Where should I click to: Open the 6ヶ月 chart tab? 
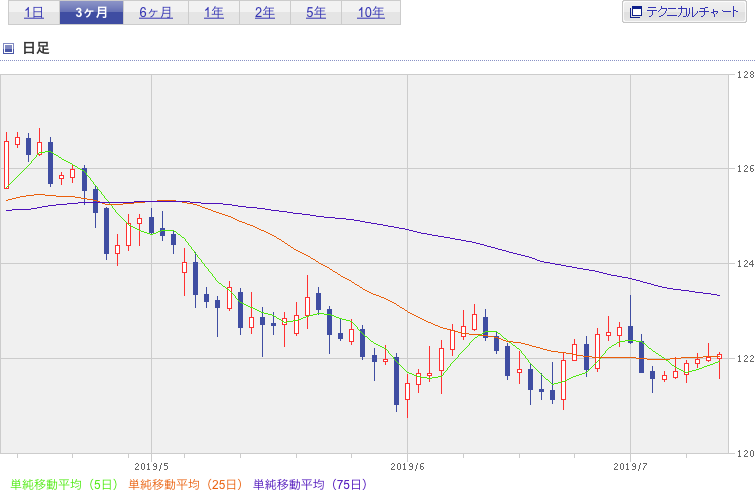click(156, 13)
